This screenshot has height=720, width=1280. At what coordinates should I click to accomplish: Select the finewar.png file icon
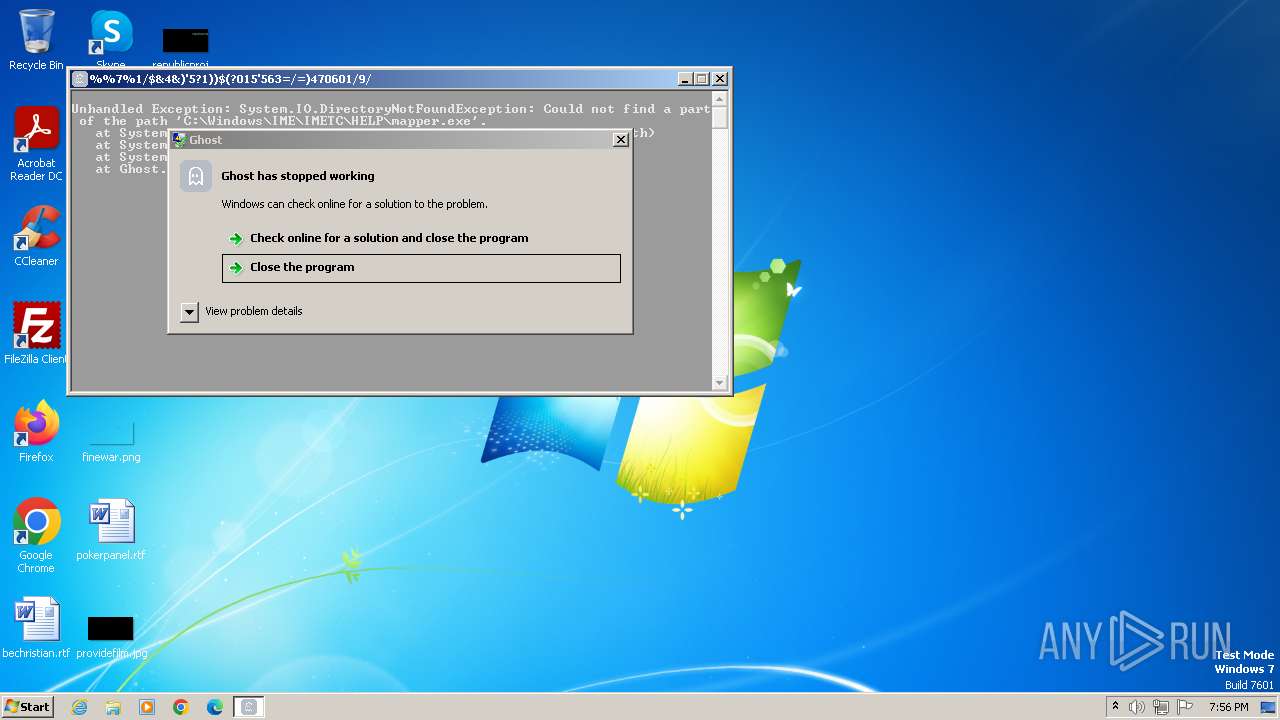click(x=111, y=440)
